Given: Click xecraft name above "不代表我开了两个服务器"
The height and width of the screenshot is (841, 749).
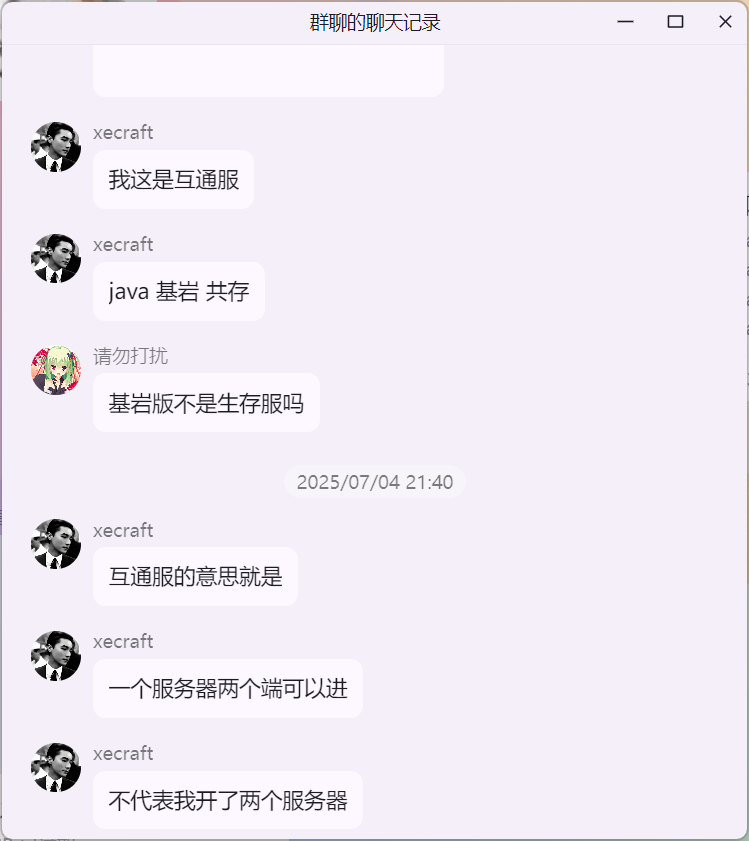Looking at the screenshot, I should click(123, 754).
